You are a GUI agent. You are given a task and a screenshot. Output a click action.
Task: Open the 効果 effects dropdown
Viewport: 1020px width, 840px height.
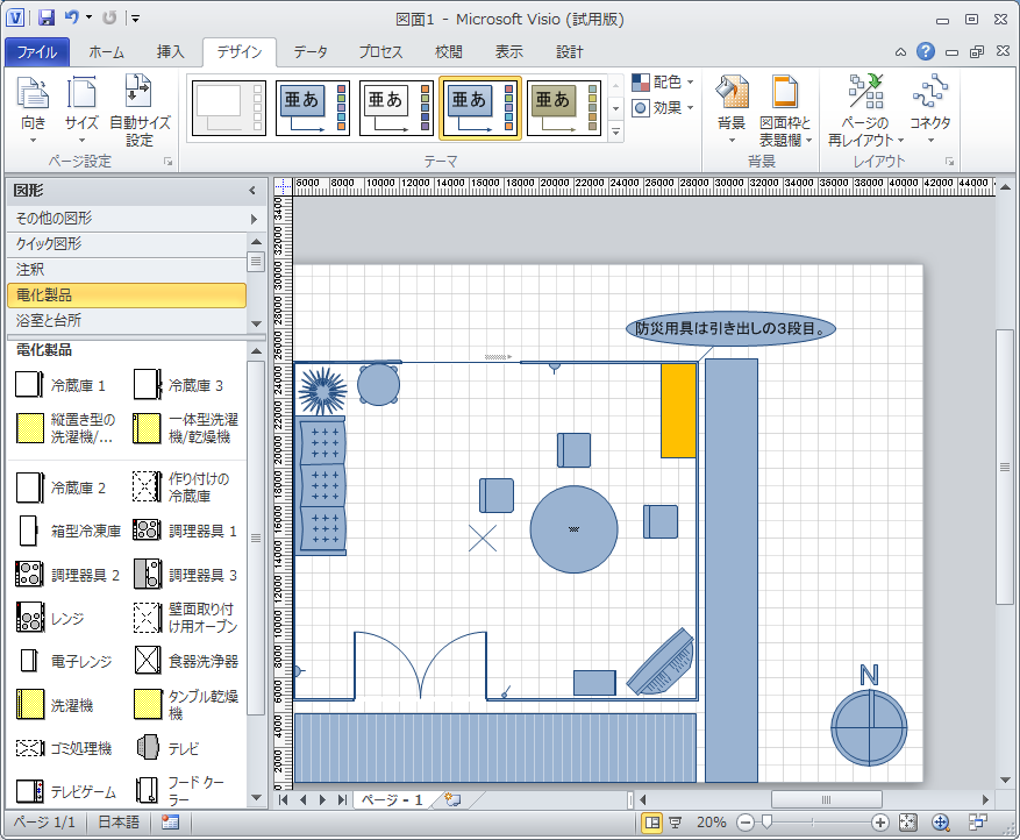coord(663,107)
